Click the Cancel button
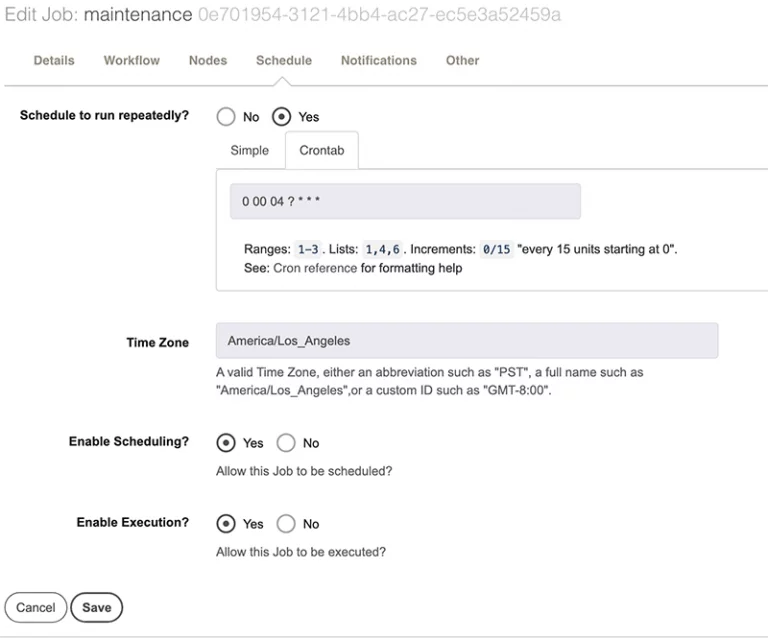The height and width of the screenshot is (638, 768). [x=36, y=608]
